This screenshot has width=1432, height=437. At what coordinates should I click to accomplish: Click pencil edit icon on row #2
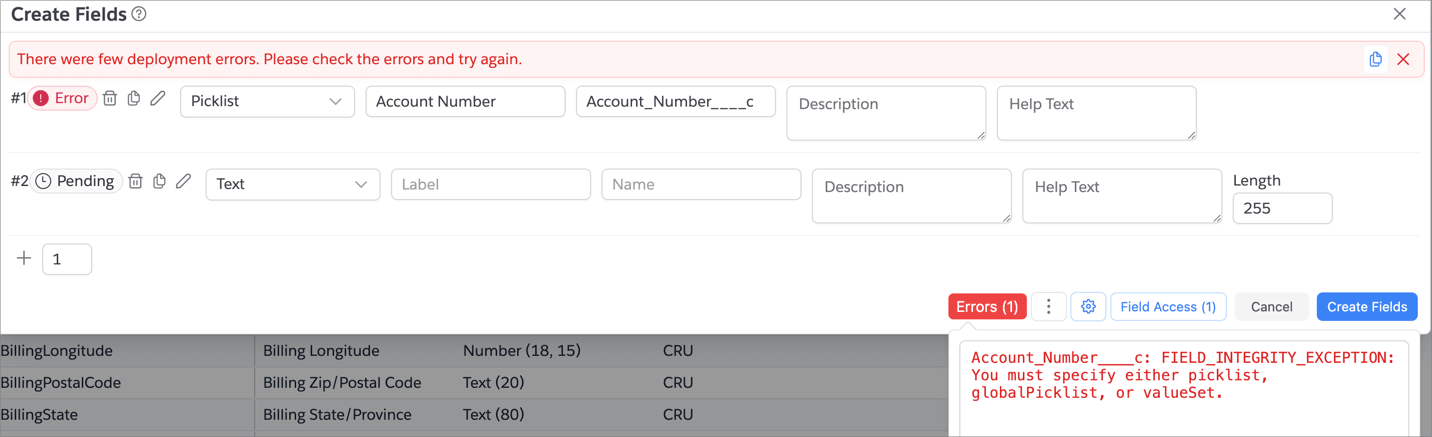[183, 182]
